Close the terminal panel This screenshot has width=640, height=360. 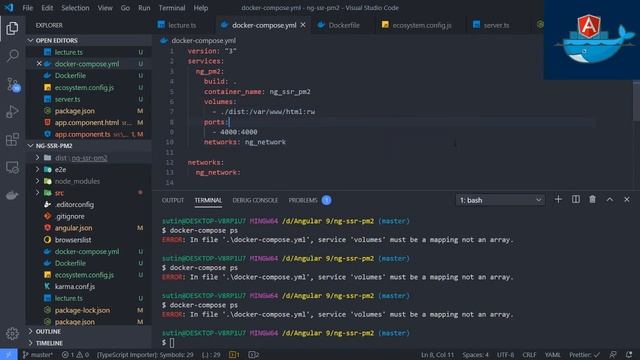tap(627, 199)
